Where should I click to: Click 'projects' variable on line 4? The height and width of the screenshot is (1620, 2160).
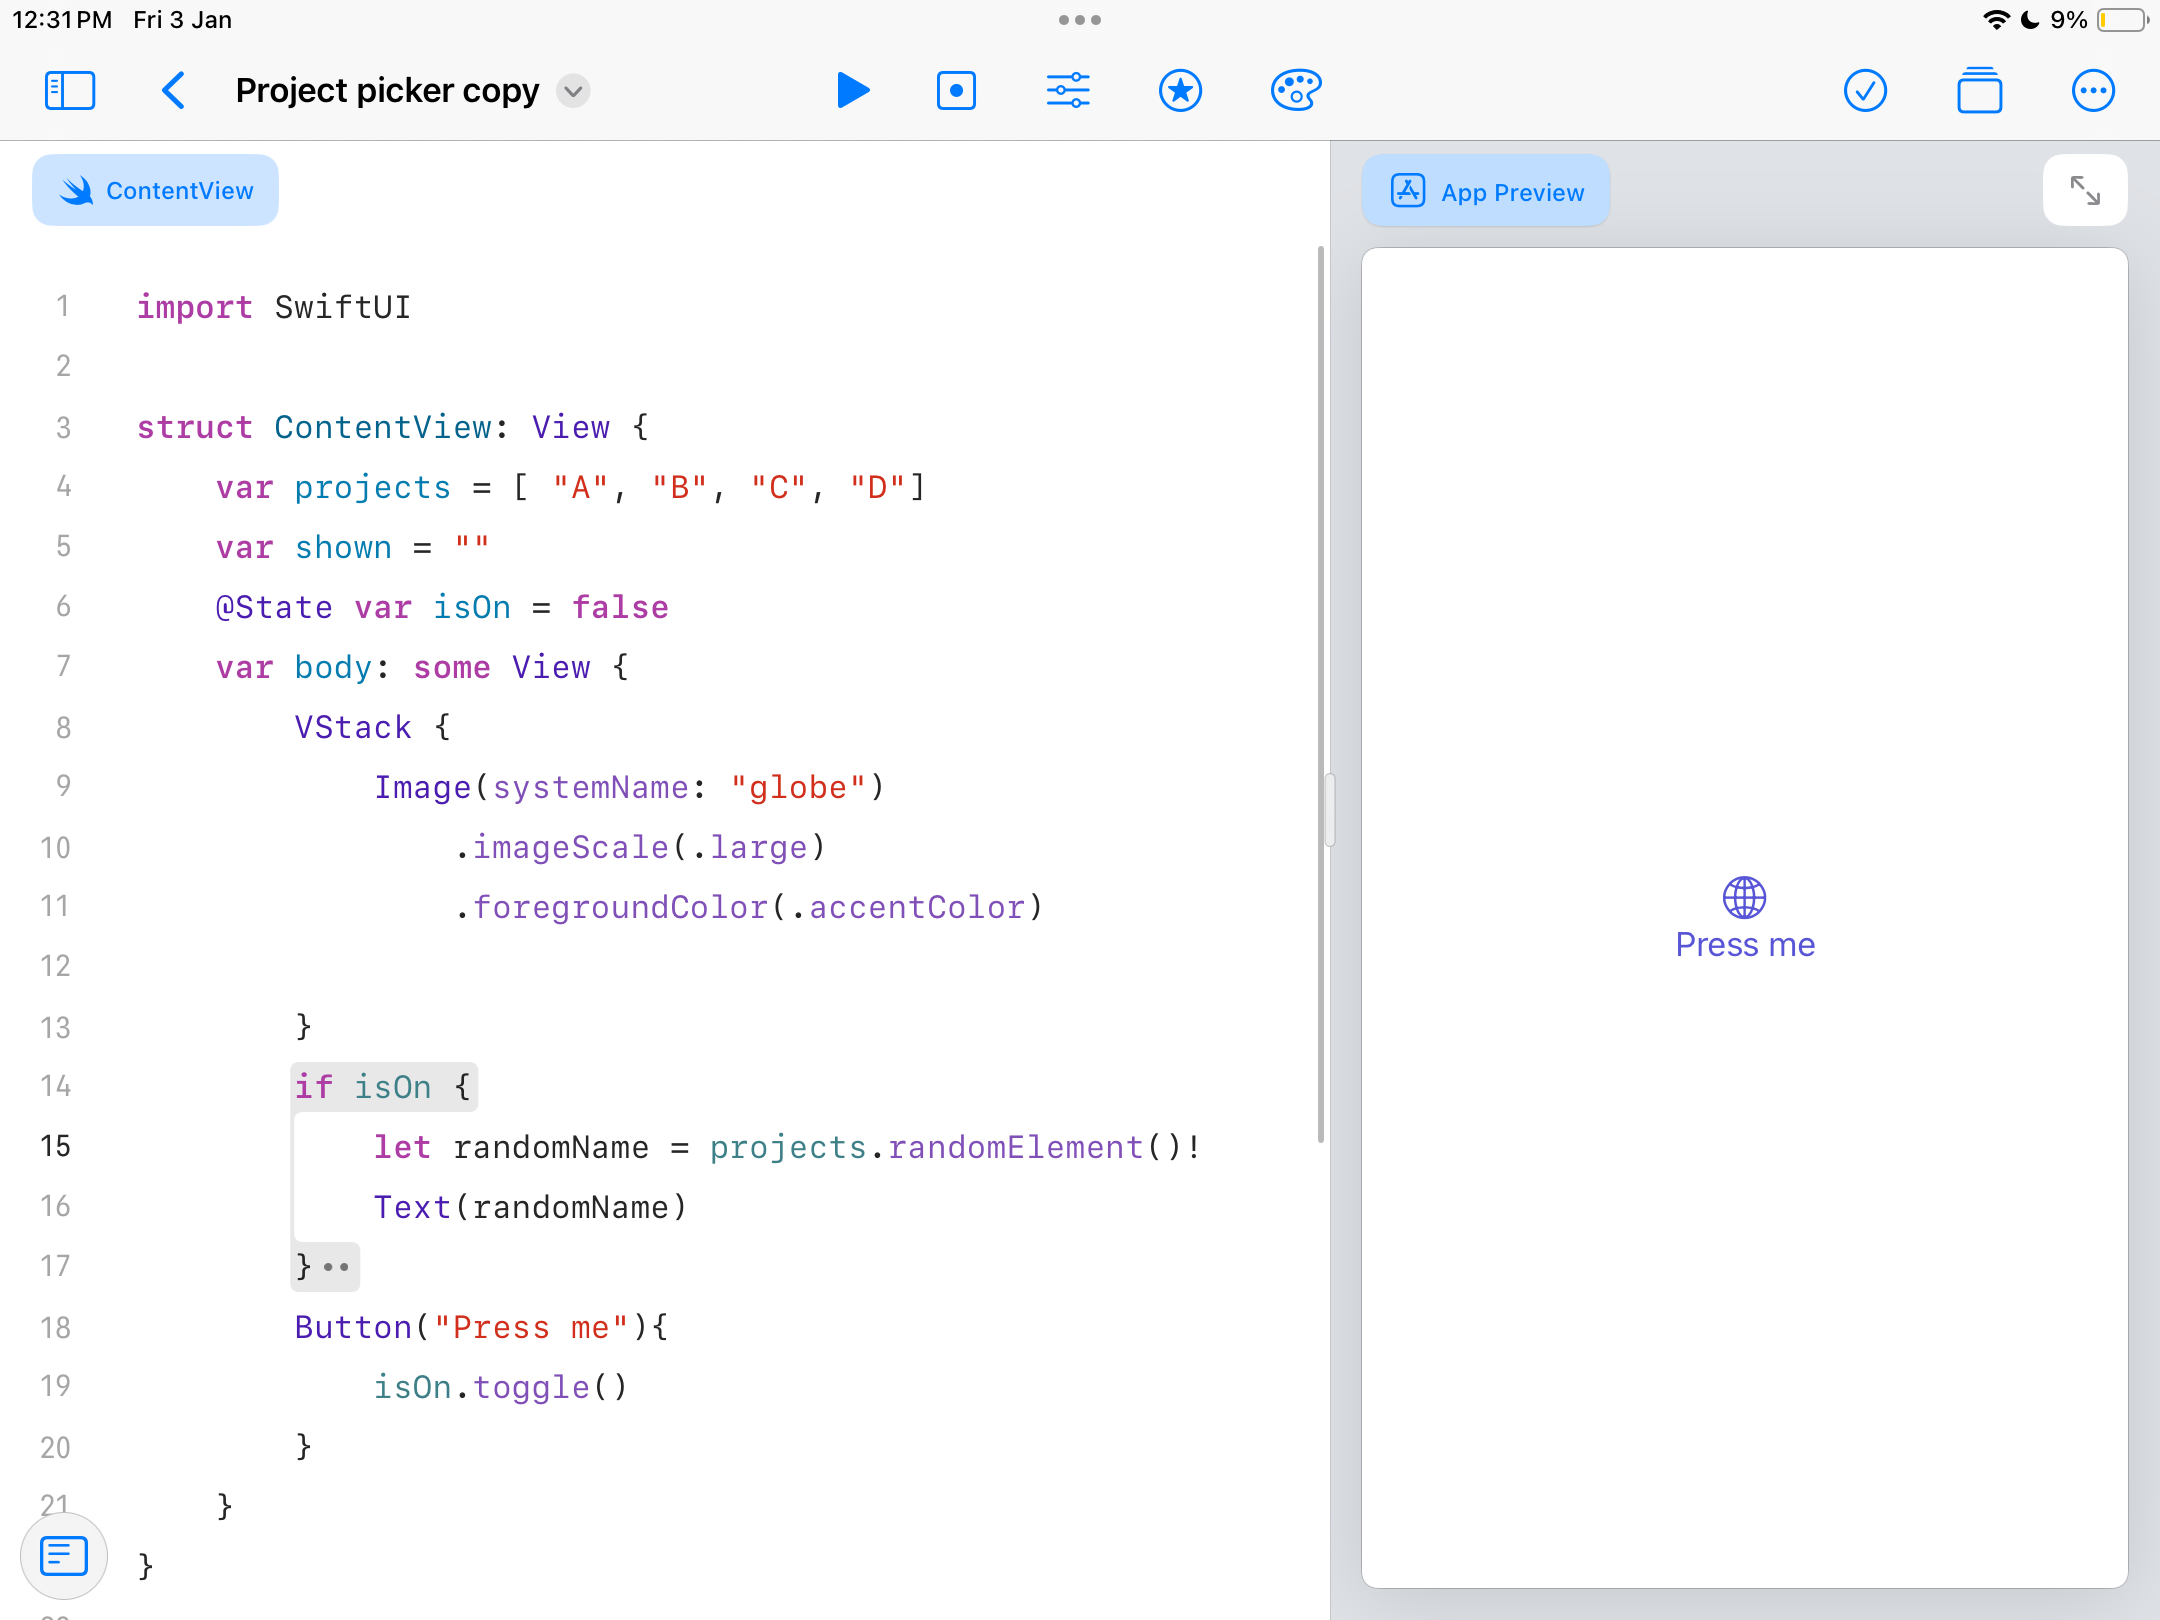click(373, 487)
